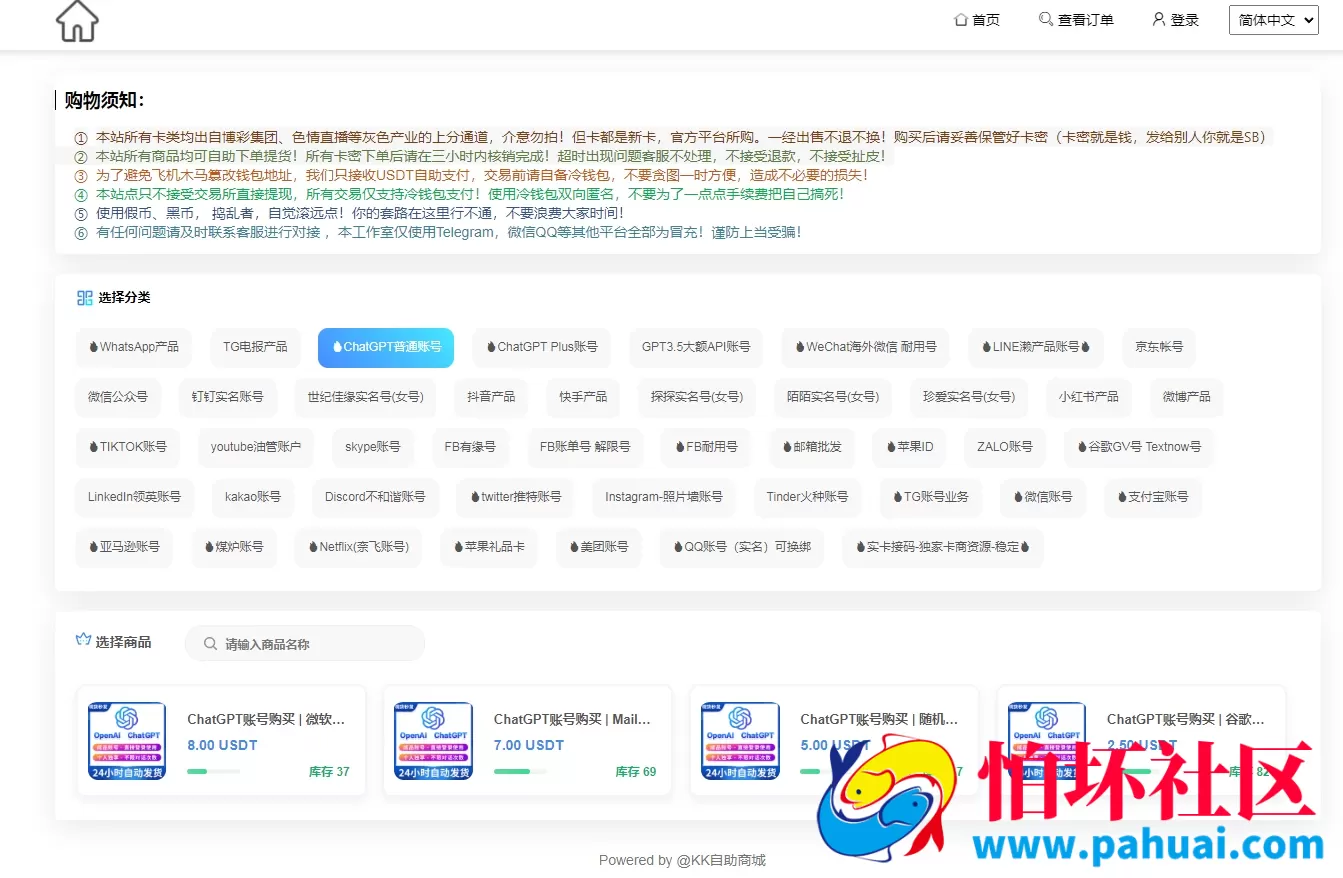The width and height of the screenshot is (1343, 878).
Task: Select the WhatsApp产品 category
Action: (134, 347)
